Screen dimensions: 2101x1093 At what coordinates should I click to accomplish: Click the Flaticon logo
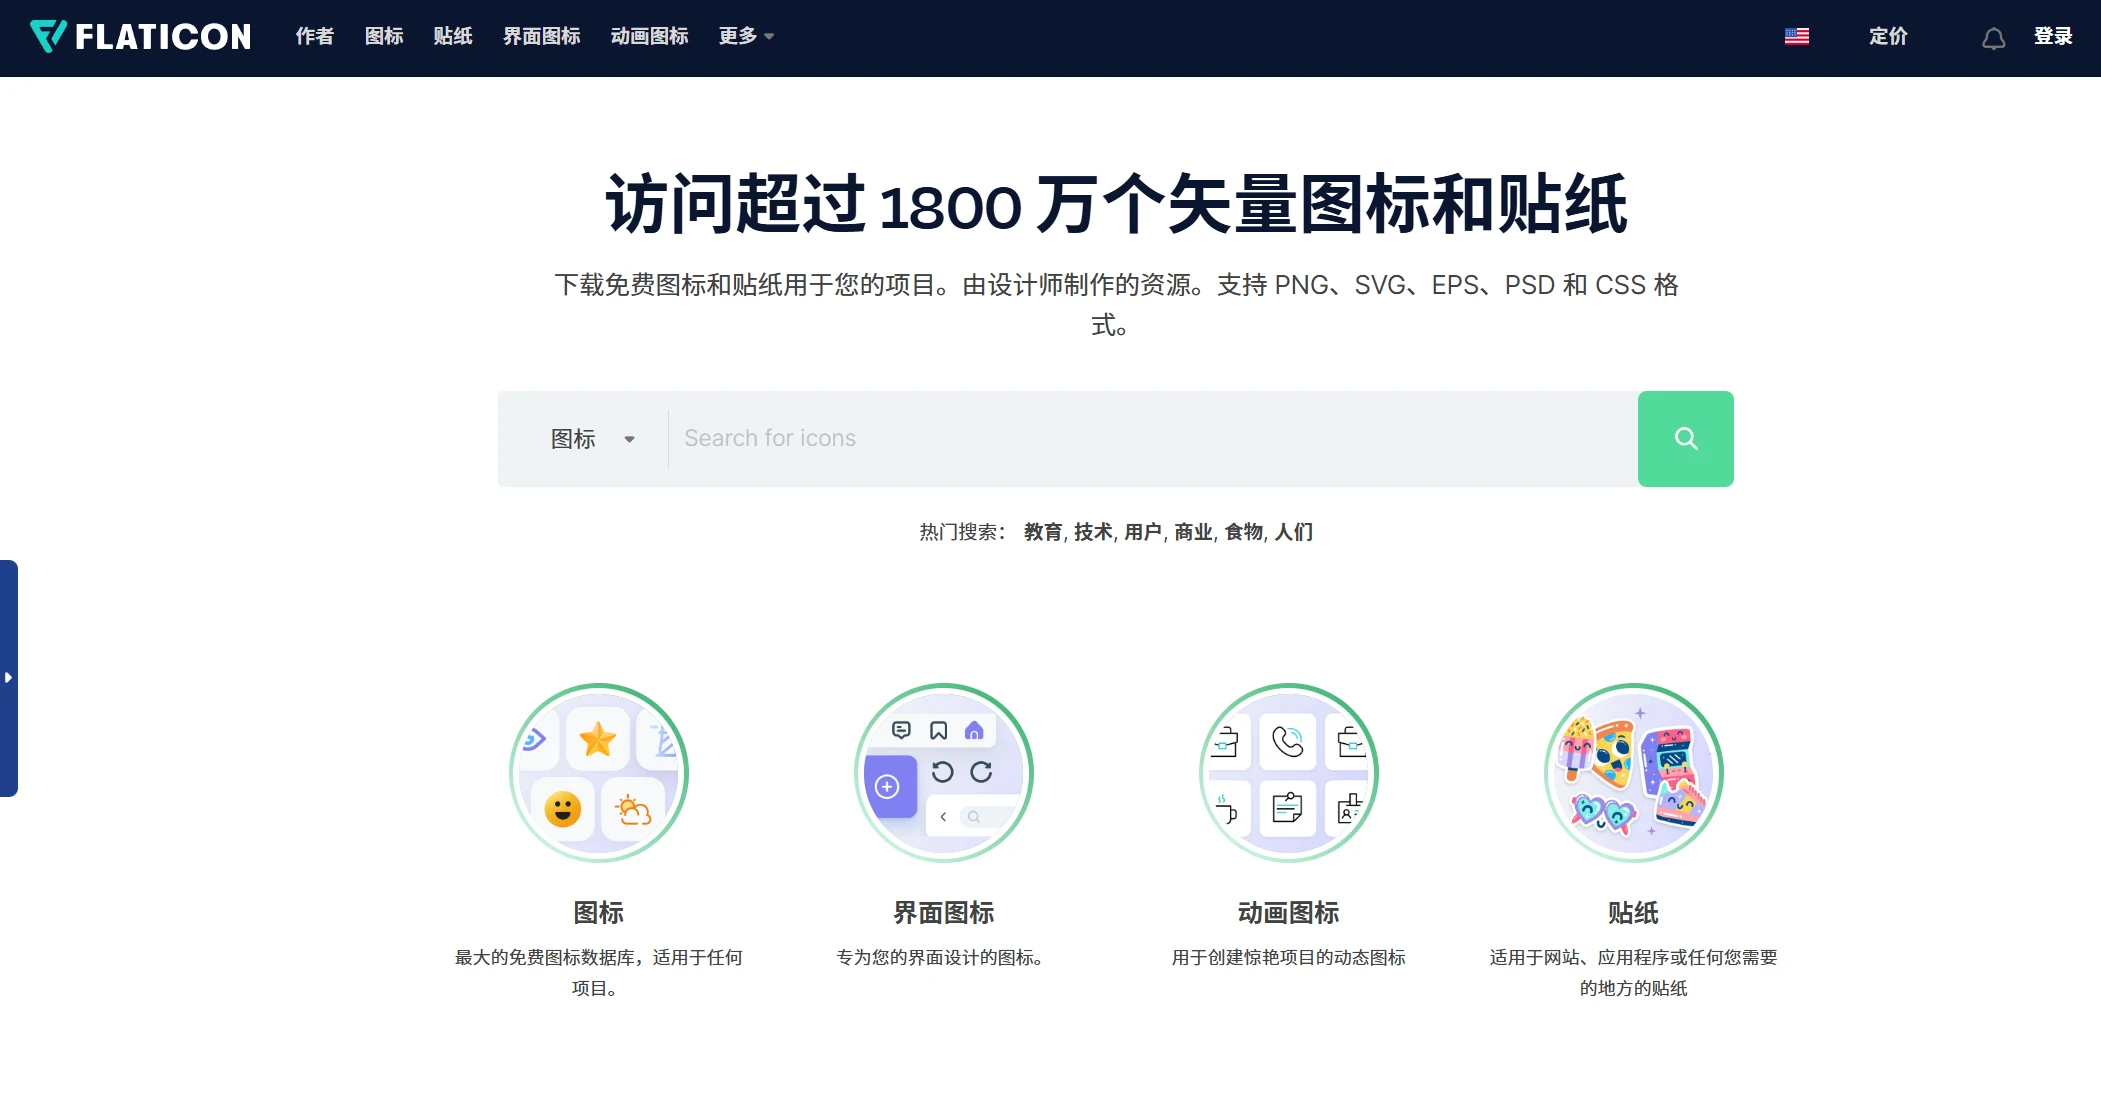(140, 36)
